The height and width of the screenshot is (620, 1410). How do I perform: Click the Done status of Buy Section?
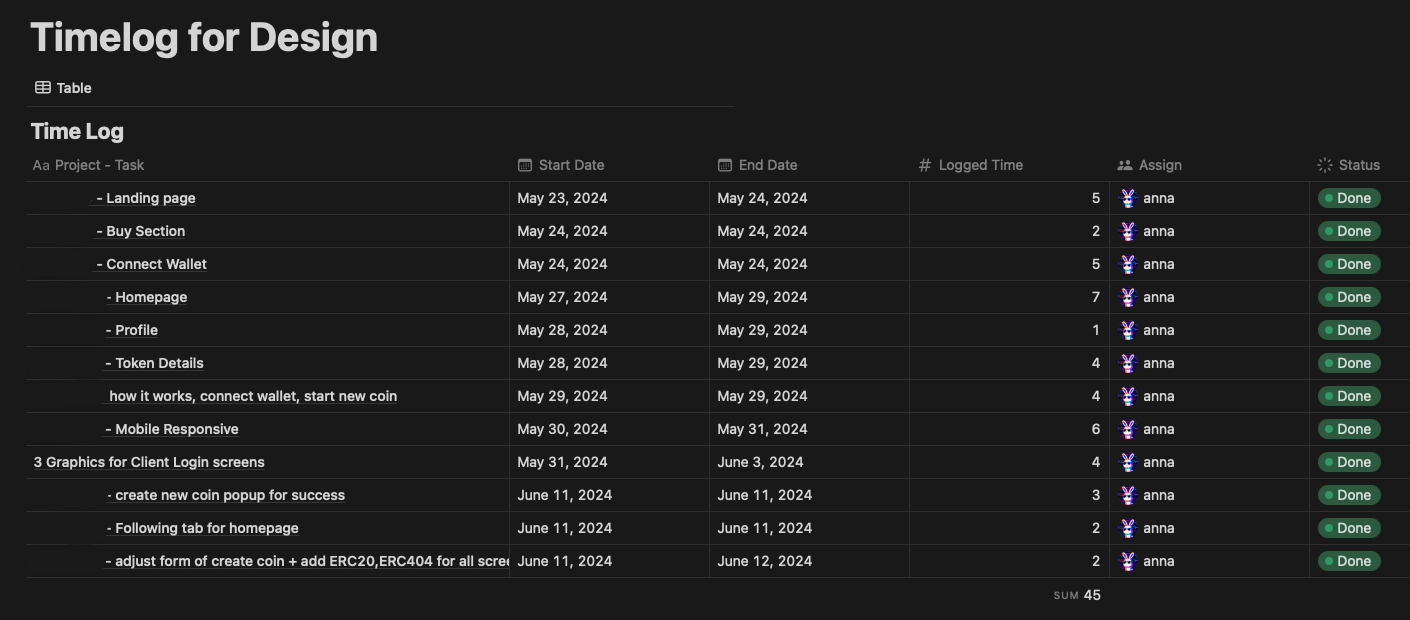click(1349, 231)
